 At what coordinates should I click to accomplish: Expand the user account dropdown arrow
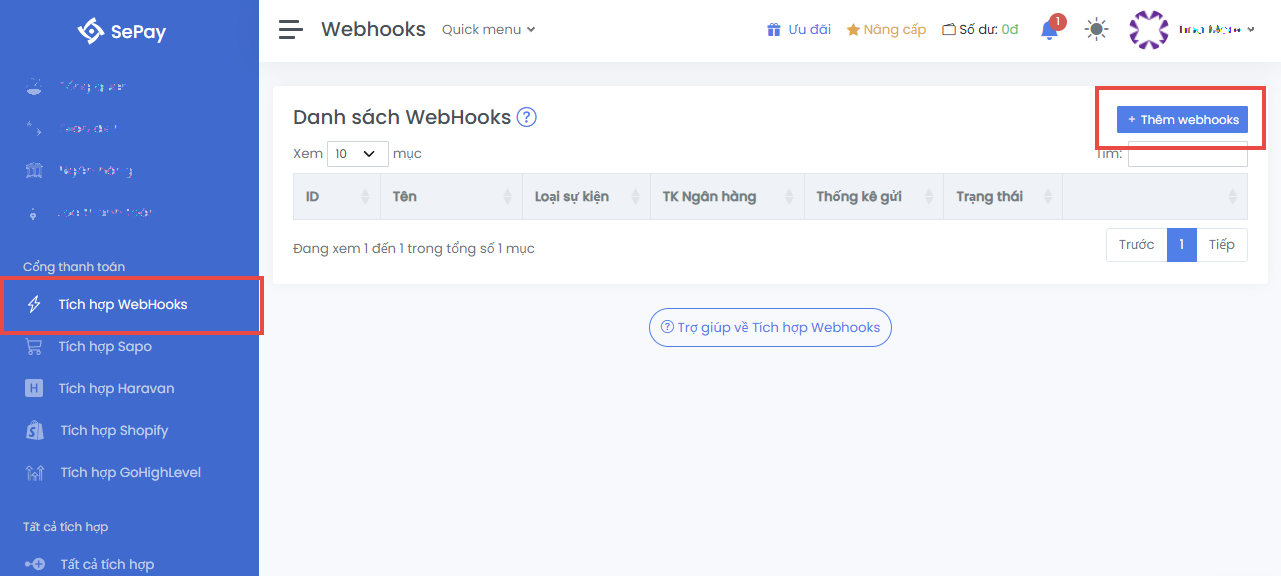(x=1250, y=30)
